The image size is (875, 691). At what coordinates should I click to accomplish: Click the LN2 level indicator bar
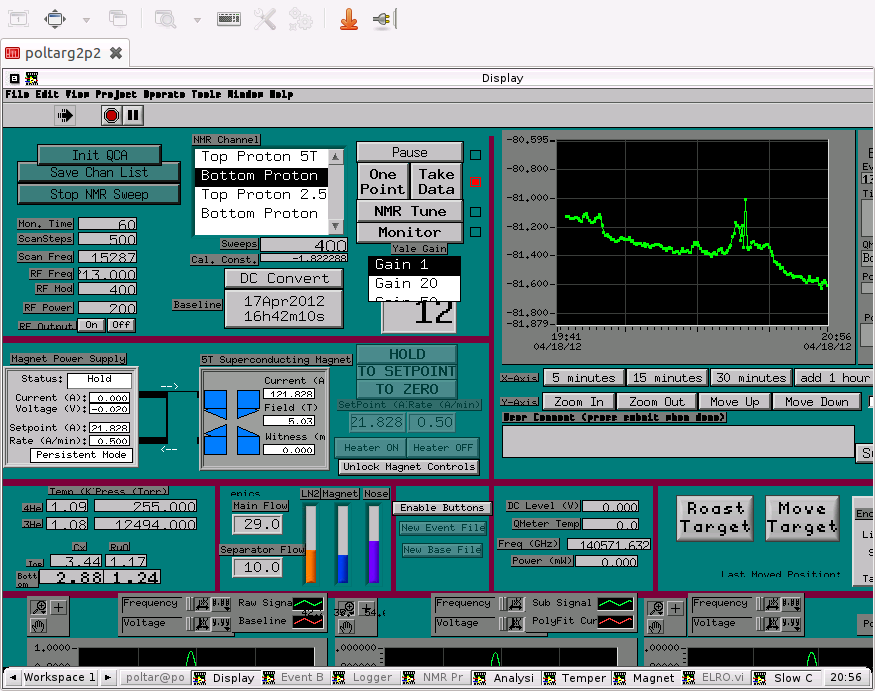click(311, 544)
